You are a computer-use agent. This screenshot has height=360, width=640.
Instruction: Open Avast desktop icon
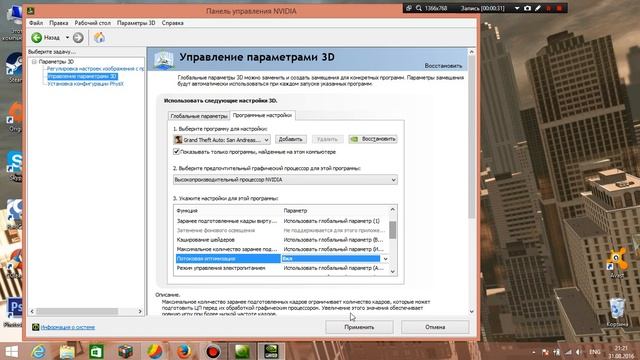(x=617, y=263)
